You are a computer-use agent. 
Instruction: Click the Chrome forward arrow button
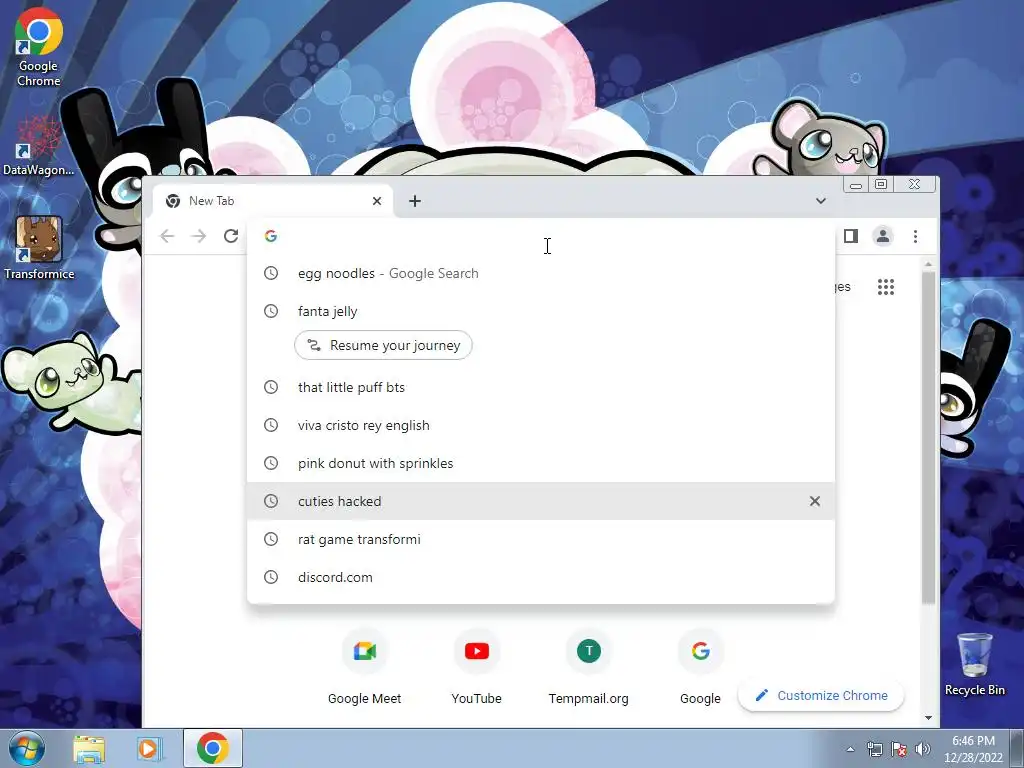click(199, 236)
